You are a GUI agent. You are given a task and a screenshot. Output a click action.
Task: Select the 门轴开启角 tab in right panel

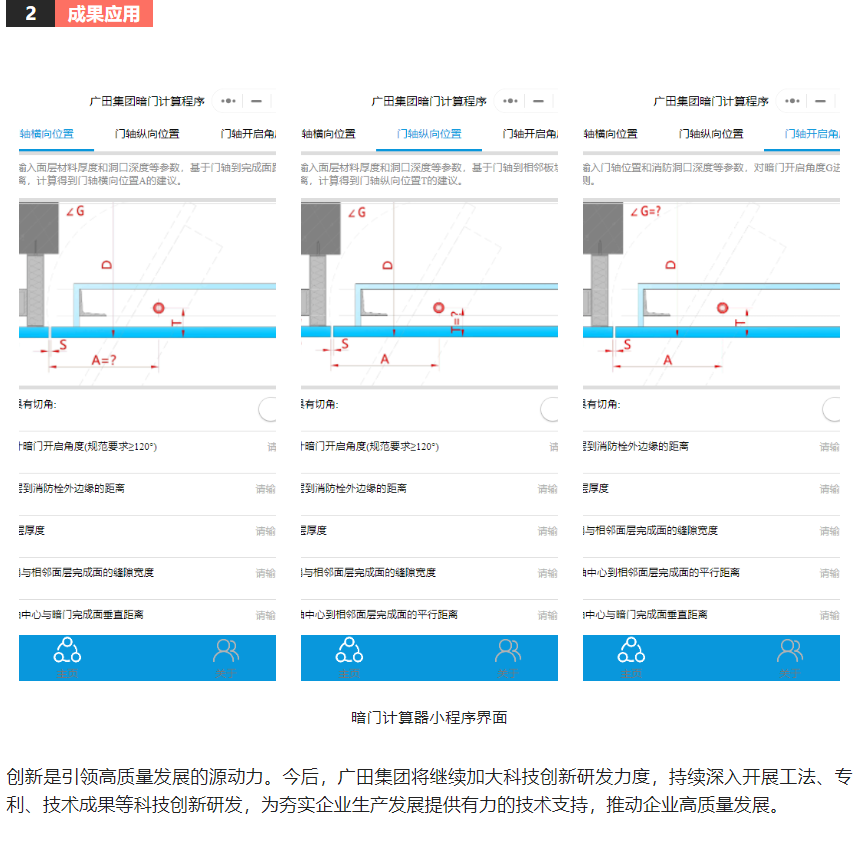click(810, 134)
